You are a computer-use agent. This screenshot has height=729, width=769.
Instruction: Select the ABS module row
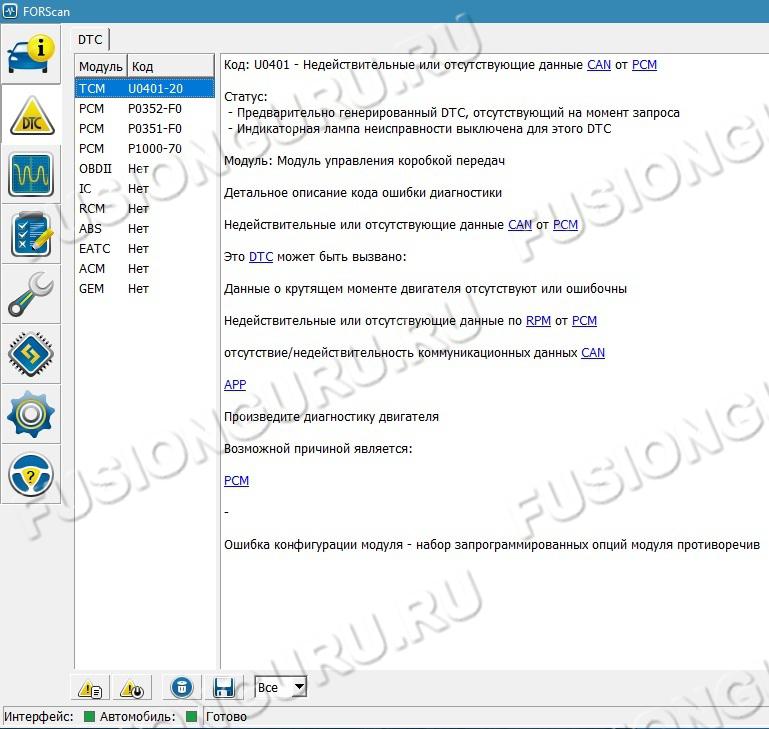point(145,229)
